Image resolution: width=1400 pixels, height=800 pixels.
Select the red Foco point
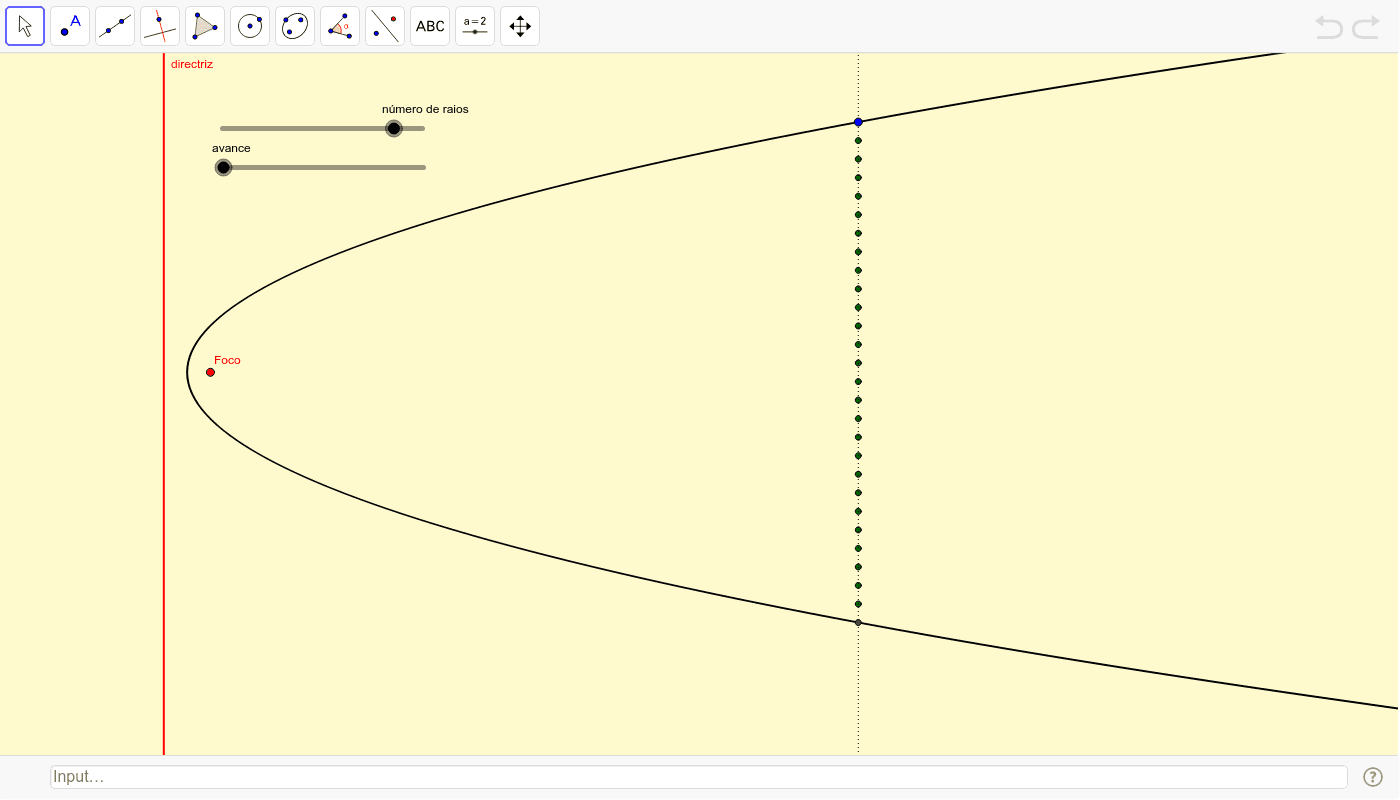pos(210,372)
